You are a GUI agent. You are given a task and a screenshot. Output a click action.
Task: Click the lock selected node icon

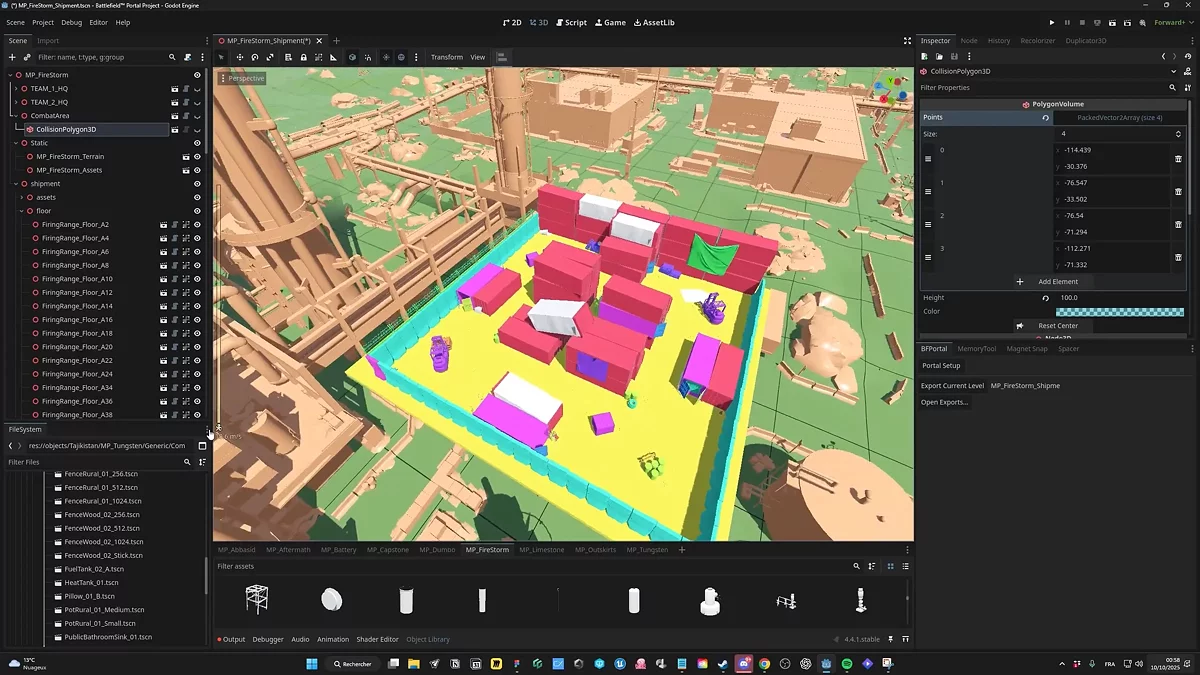point(304,57)
